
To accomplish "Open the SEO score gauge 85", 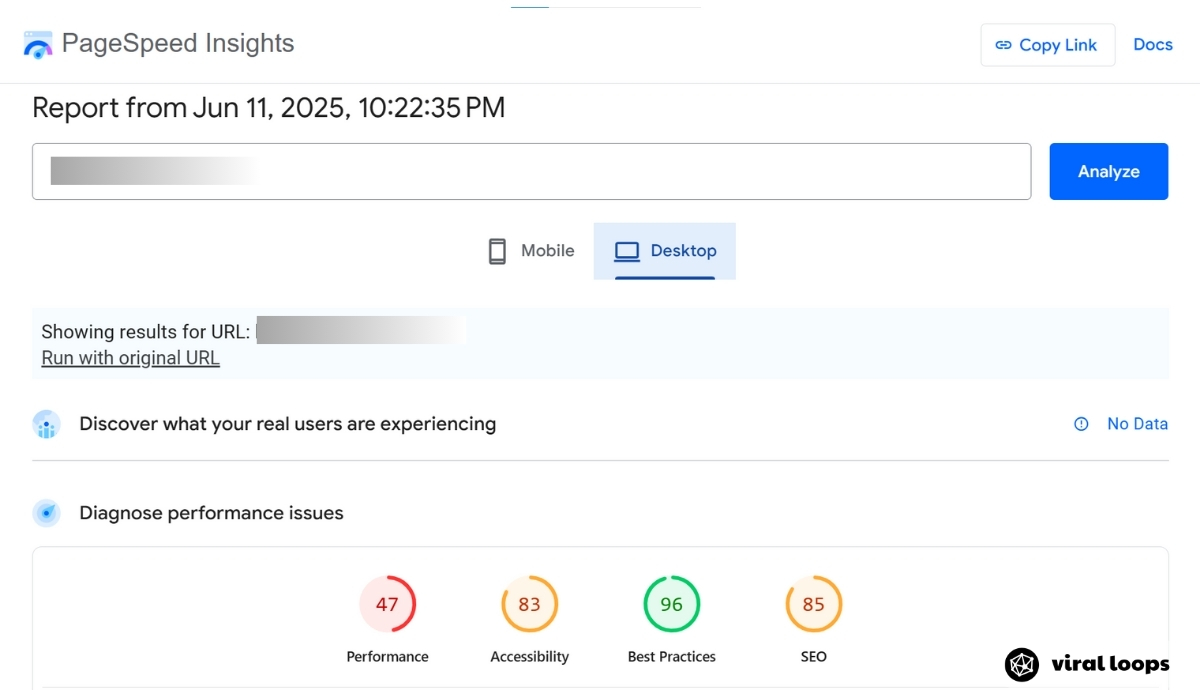I will 813,604.
